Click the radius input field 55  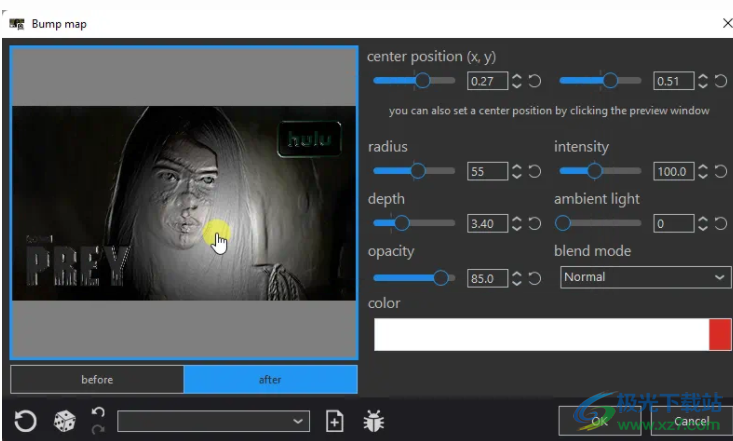tap(487, 171)
